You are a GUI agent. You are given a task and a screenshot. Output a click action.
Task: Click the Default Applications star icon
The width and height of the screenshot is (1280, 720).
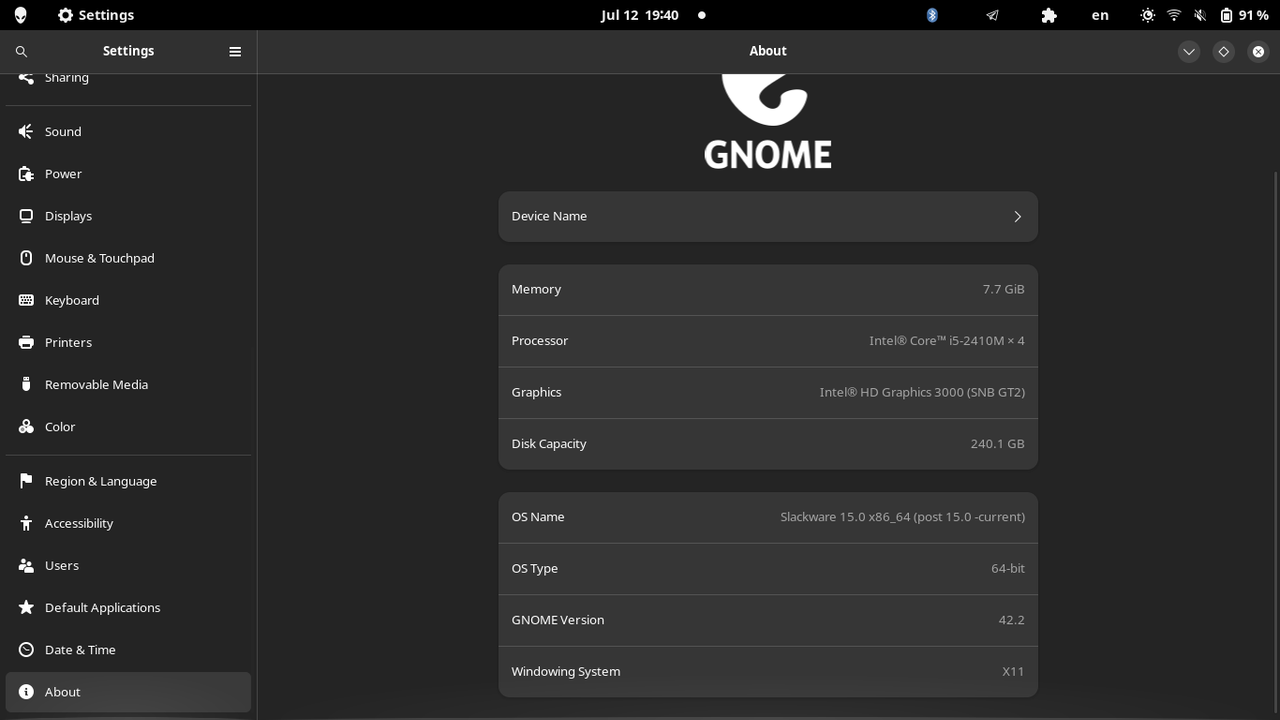[26, 608]
